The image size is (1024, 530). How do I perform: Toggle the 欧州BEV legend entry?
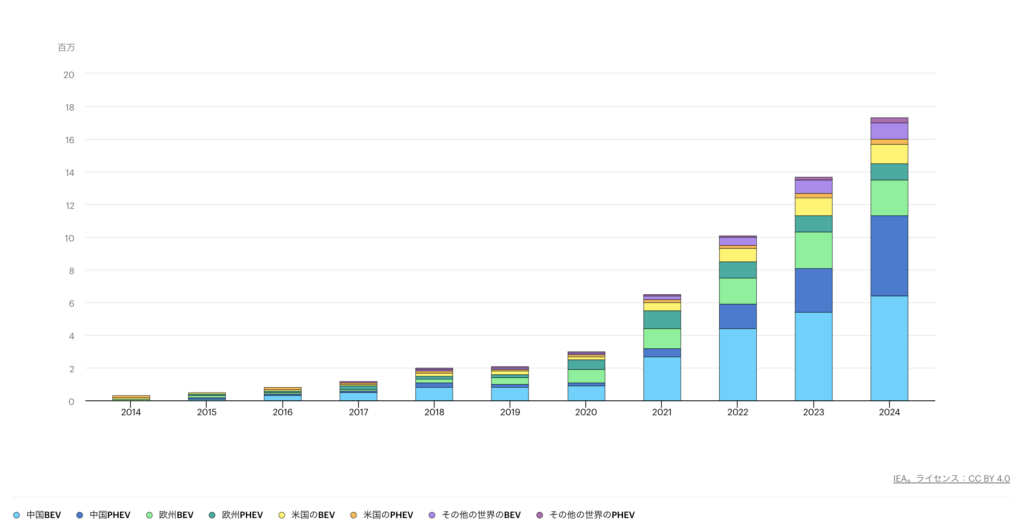(170, 515)
